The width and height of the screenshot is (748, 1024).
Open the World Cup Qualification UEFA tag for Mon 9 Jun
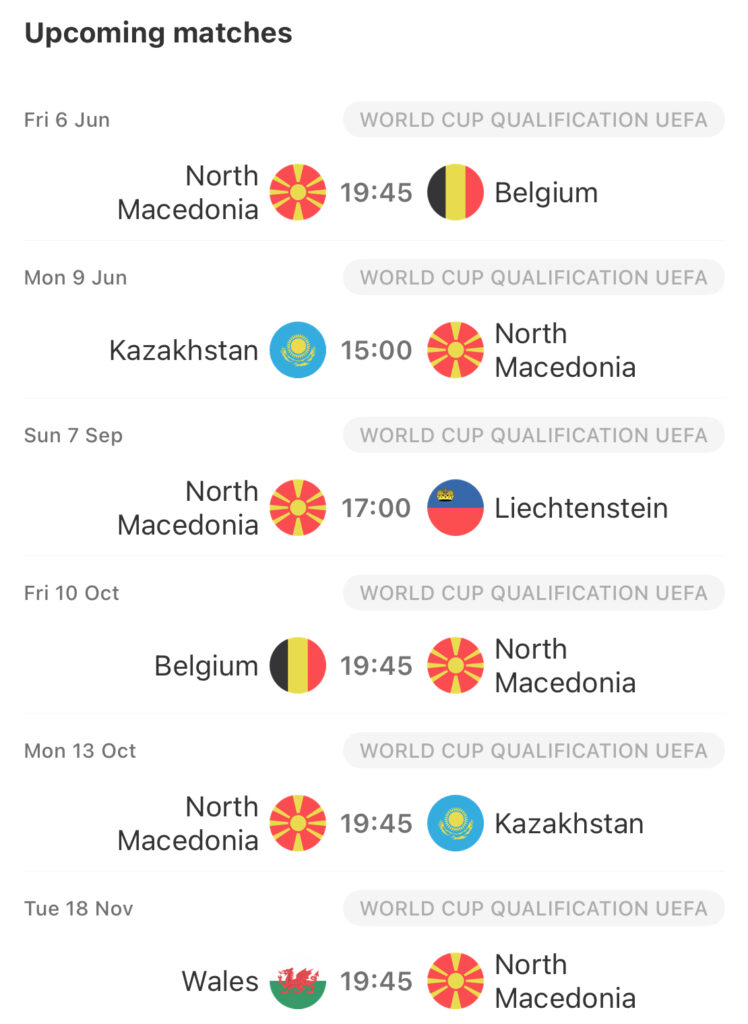pyautogui.click(x=534, y=278)
